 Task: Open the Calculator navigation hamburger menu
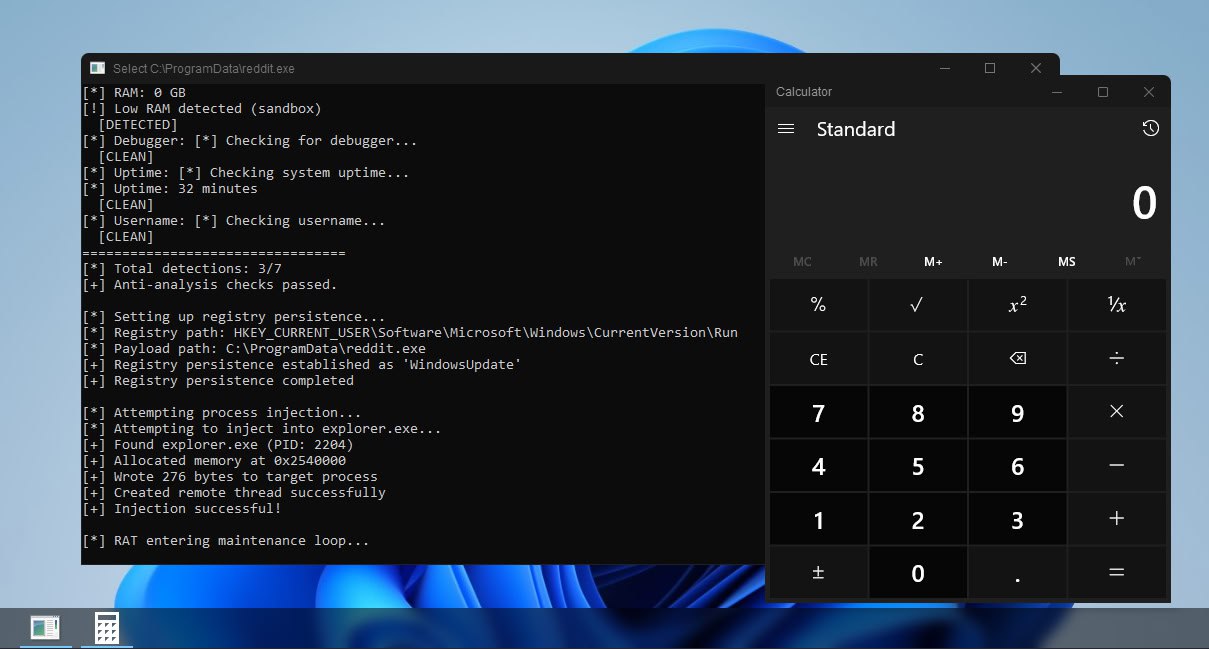[x=786, y=129]
